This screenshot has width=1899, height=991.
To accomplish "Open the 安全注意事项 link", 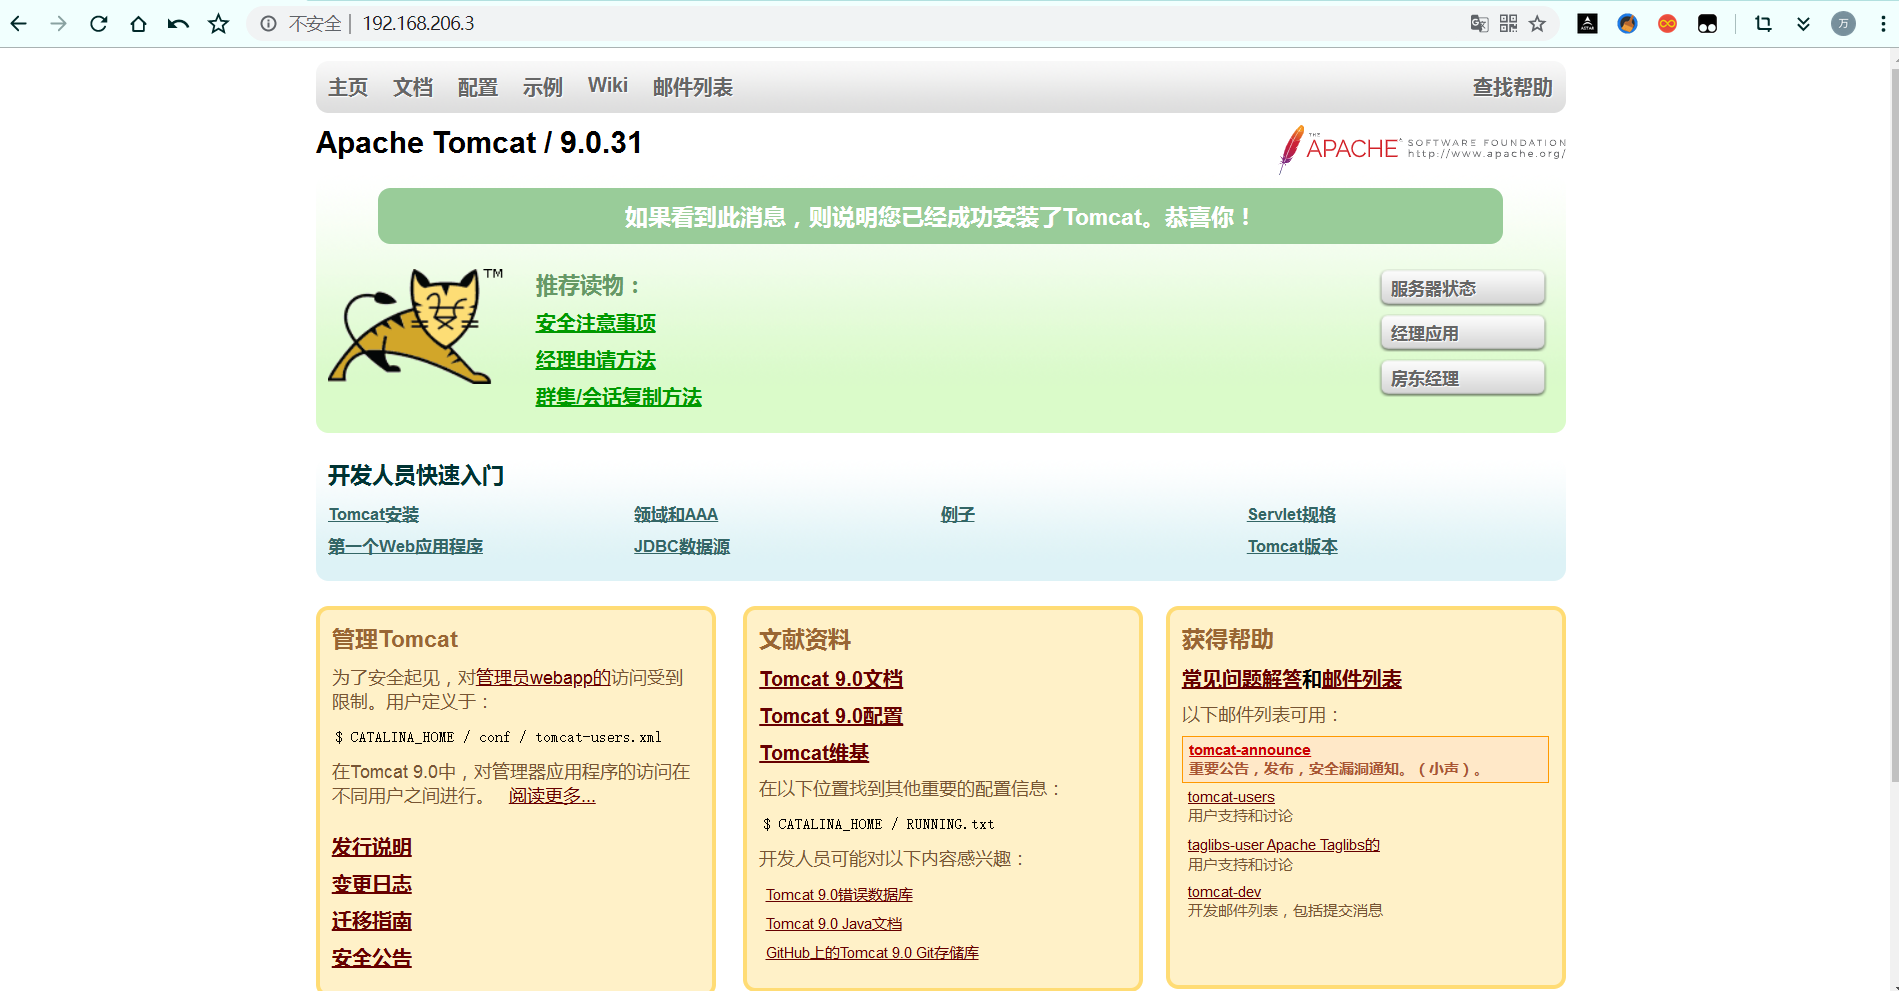I will pos(596,323).
